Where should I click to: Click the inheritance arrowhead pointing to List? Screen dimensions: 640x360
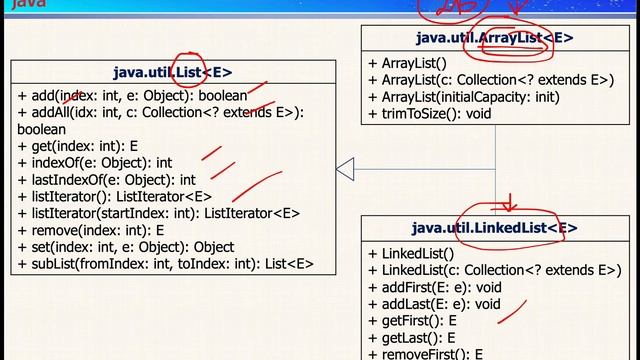coord(345,169)
